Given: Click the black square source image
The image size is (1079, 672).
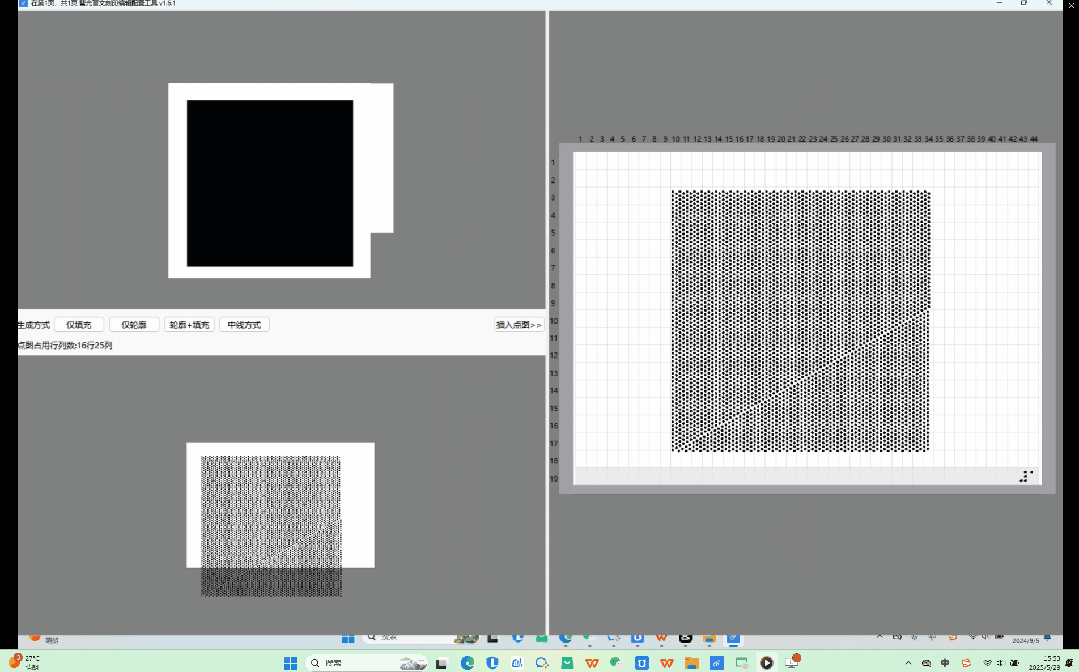Looking at the screenshot, I should [270, 183].
